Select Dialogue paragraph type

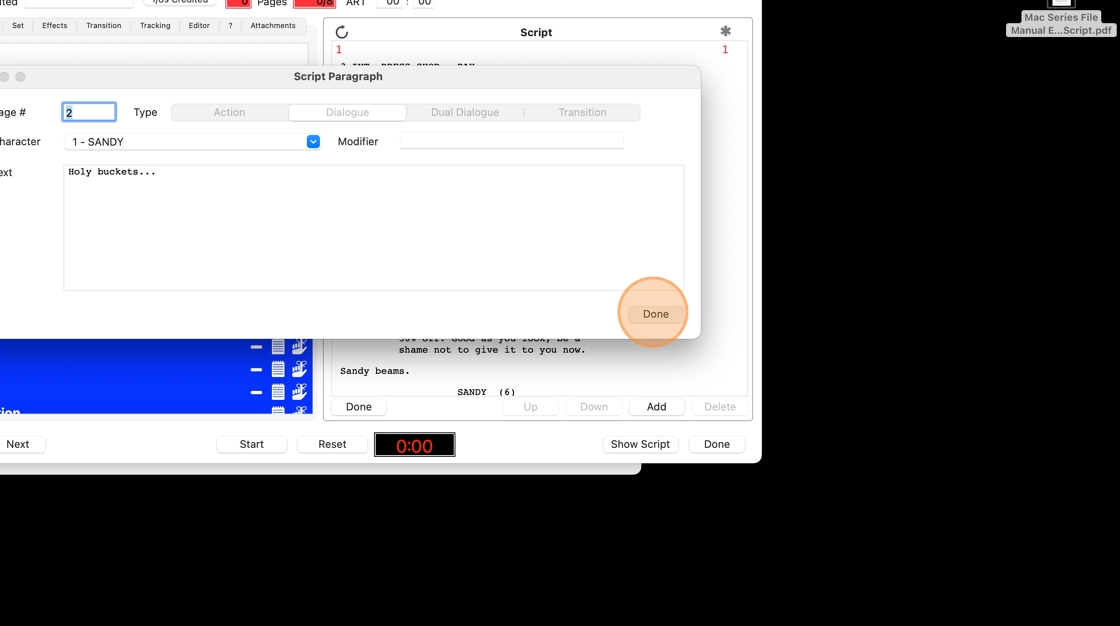(x=347, y=112)
